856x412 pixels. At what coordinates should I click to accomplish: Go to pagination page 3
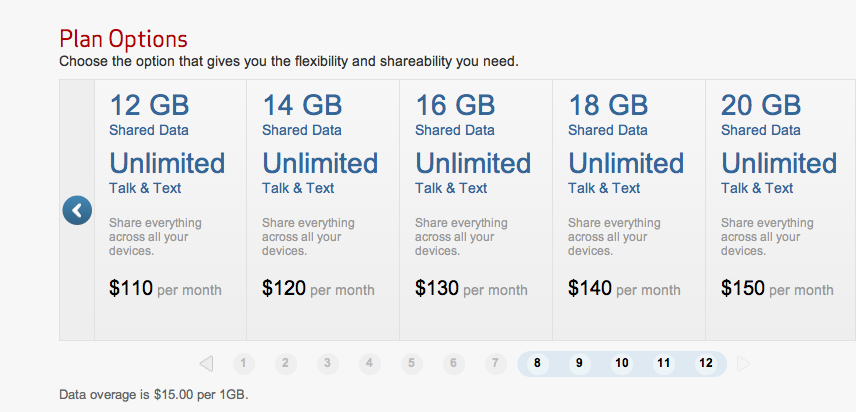(328, 363)
